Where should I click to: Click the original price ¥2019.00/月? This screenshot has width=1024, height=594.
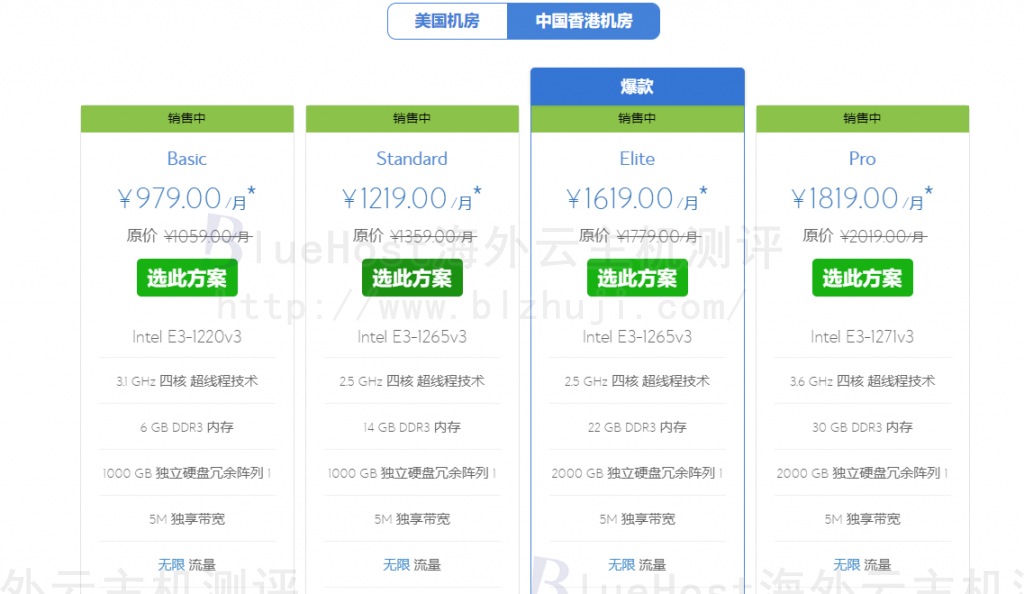tap(884, 236)
